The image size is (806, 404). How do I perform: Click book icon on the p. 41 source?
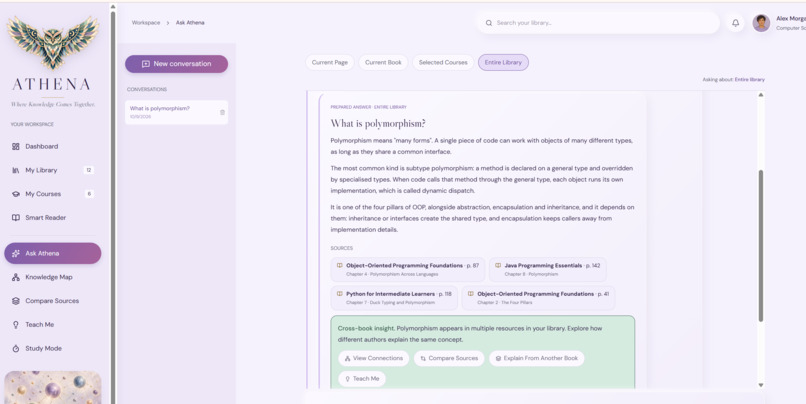point(470,294)
